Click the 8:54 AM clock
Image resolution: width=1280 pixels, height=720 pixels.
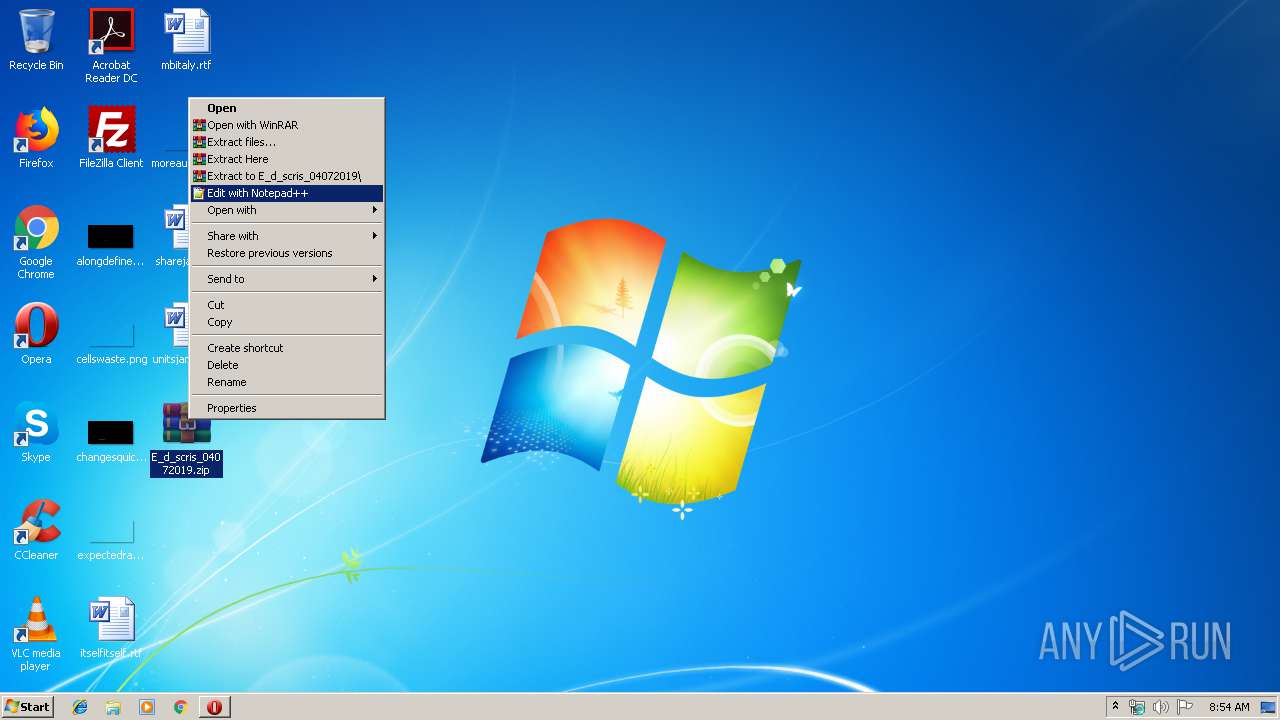(1229, 707)
